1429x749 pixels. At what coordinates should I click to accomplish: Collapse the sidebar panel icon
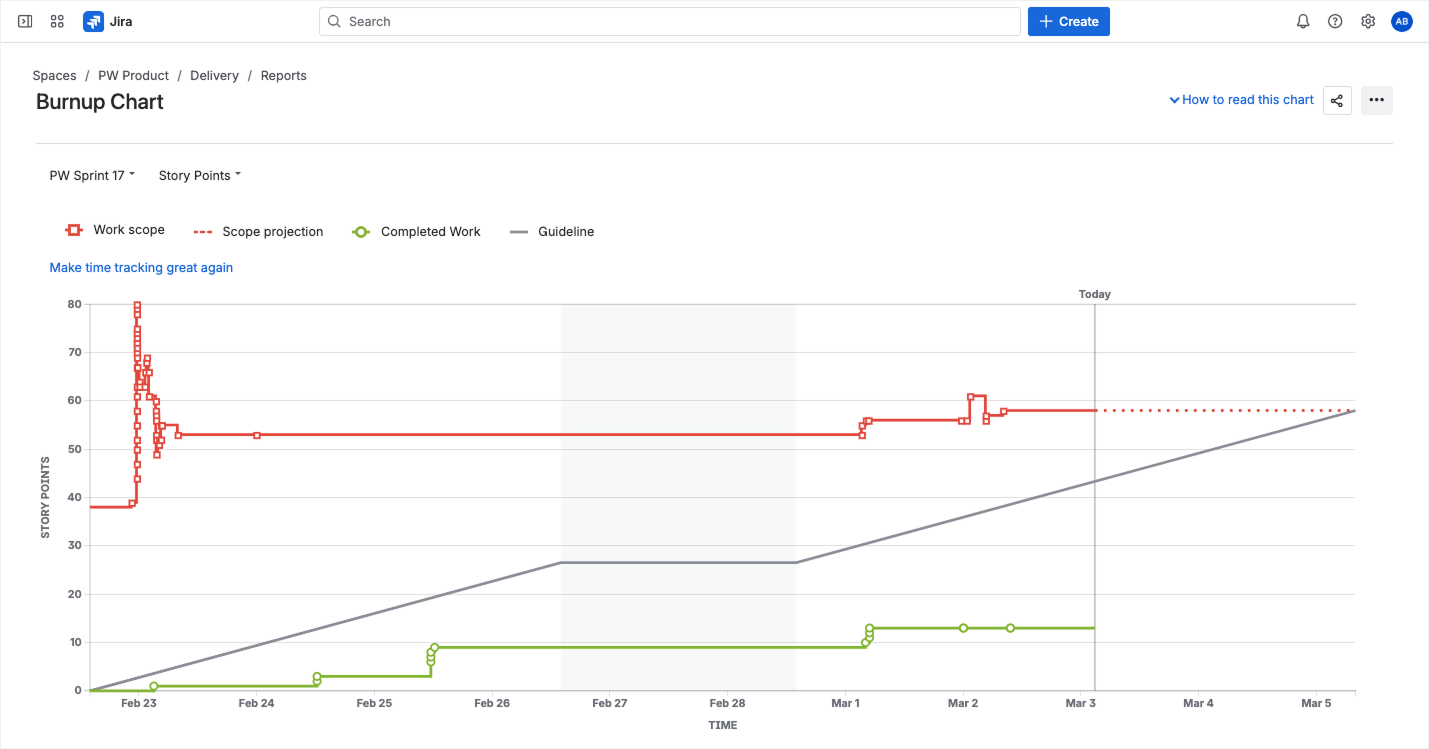tap(25, 21)
